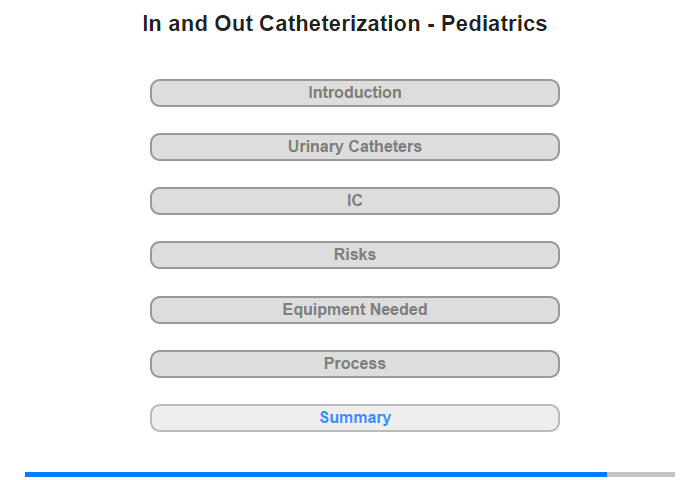
Task: Jump to the Introduction menu item
Action: [x=354, y=93]
